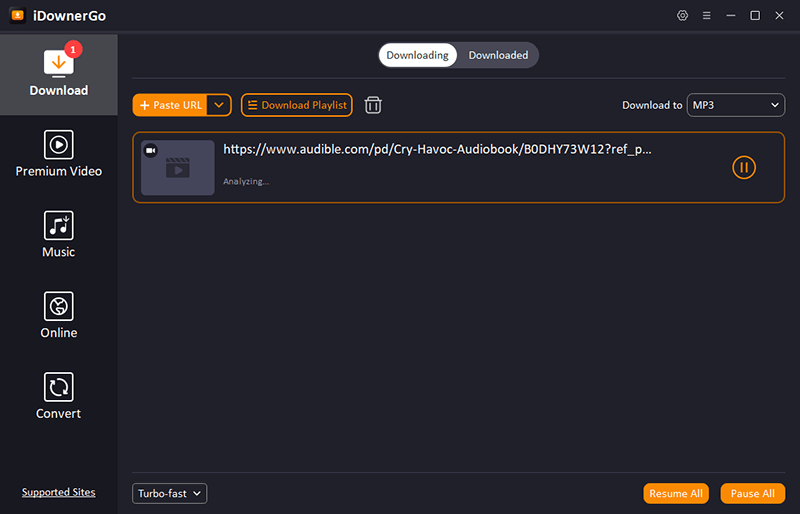Screen dimensions: 800x514
Task: Switch to the Downloaded tab
Action: 498,55
